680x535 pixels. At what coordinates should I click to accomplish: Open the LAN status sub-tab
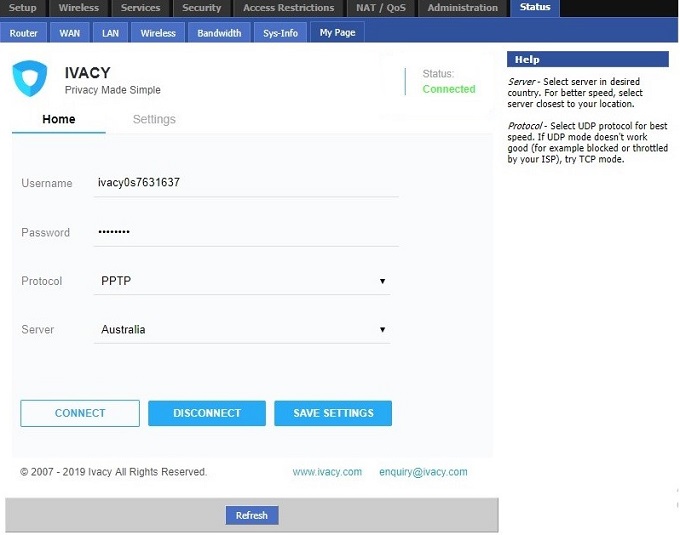pyautogui.click(x=110, y=33)
